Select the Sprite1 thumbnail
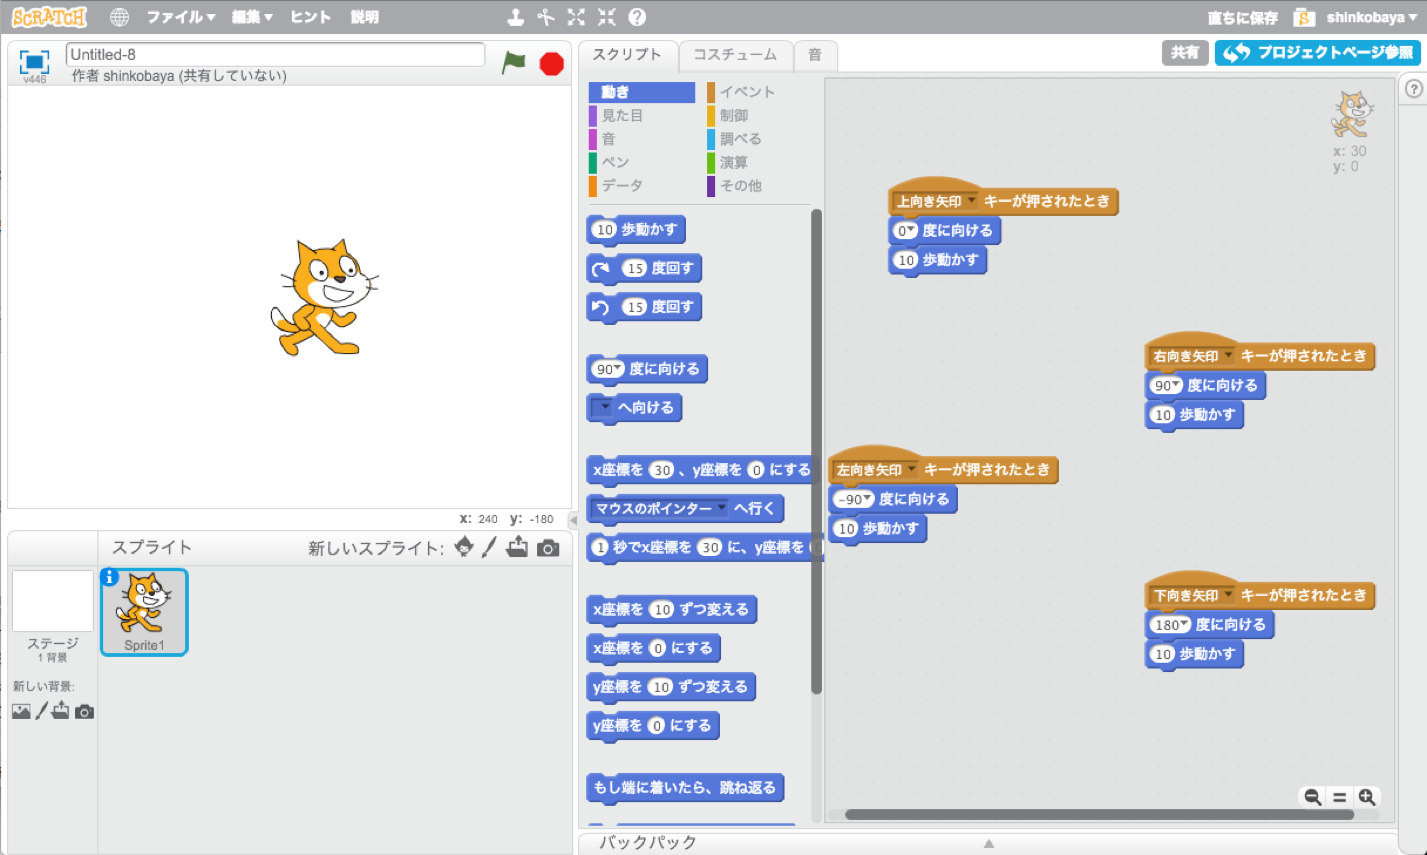 pos(144,612)
